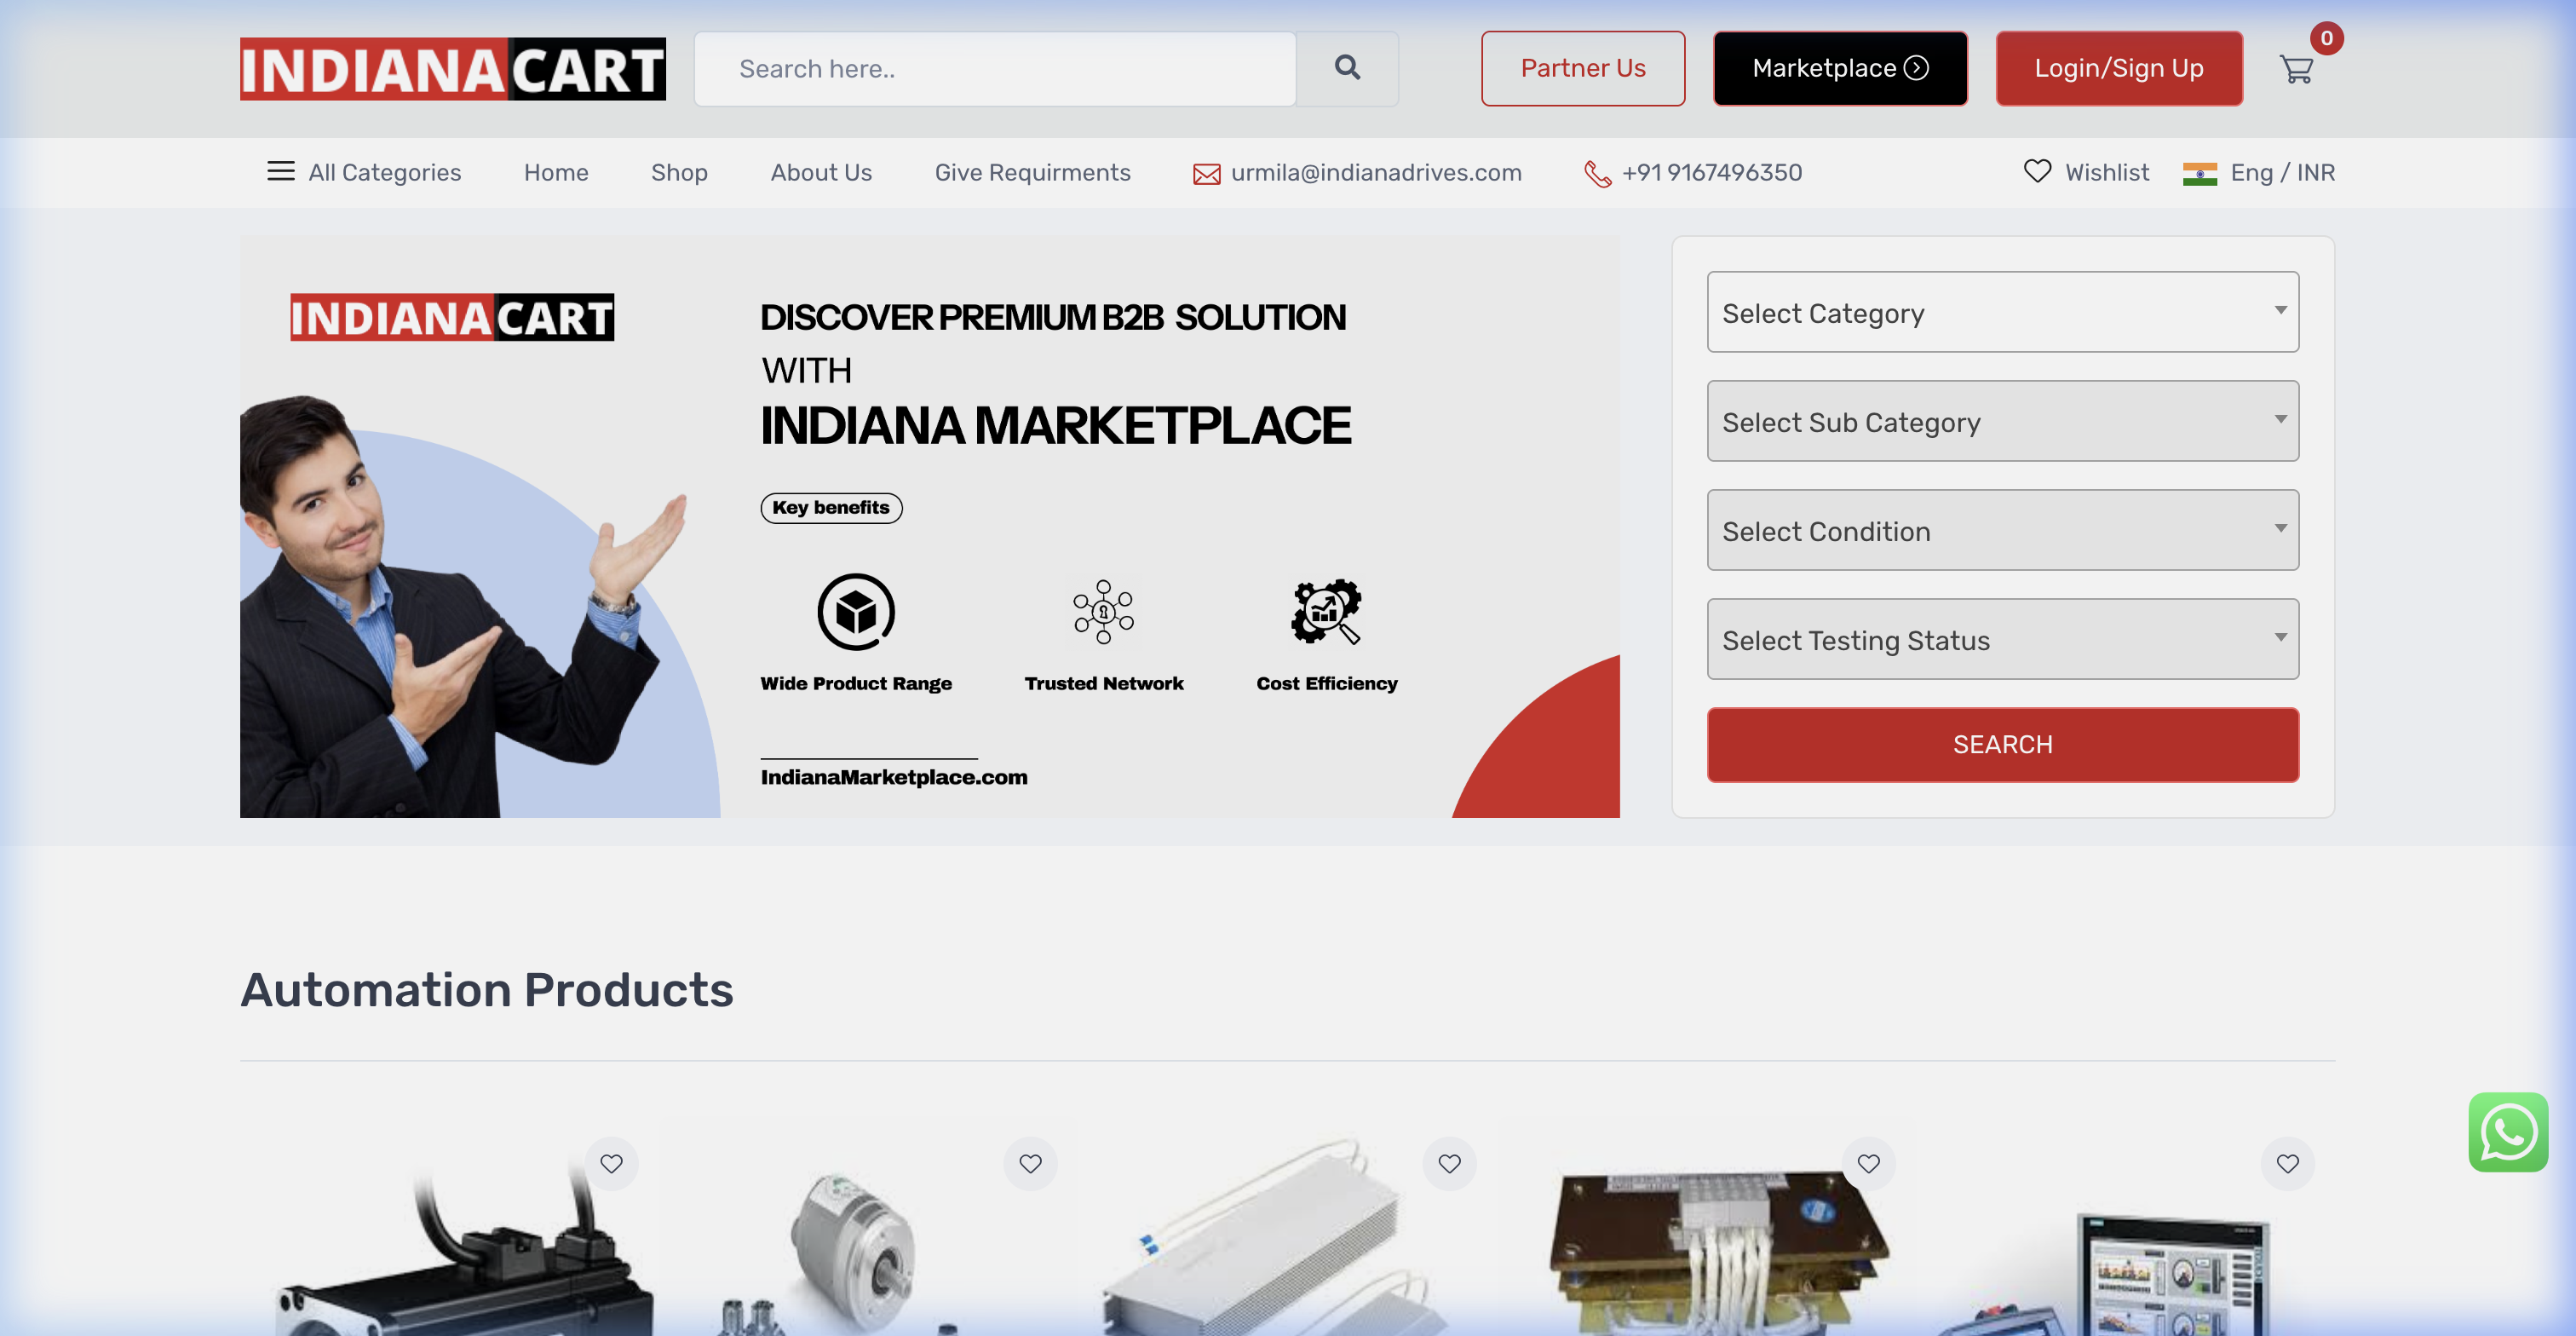This screenshot has height=1336, width=2576.
Task: Go to the Shop menu item
Action: pos(679,172)
